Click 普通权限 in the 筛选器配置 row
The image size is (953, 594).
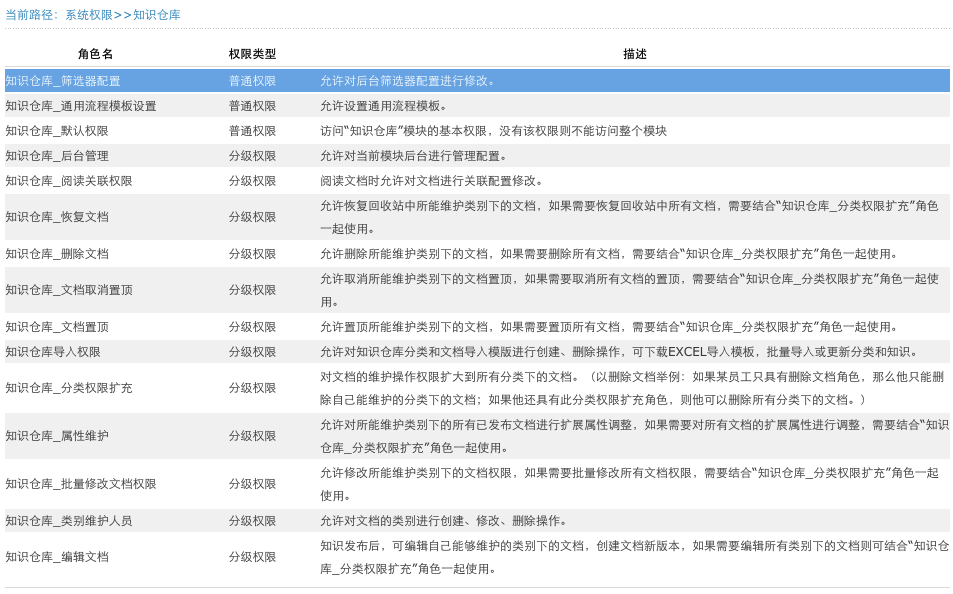click(252, 81)
